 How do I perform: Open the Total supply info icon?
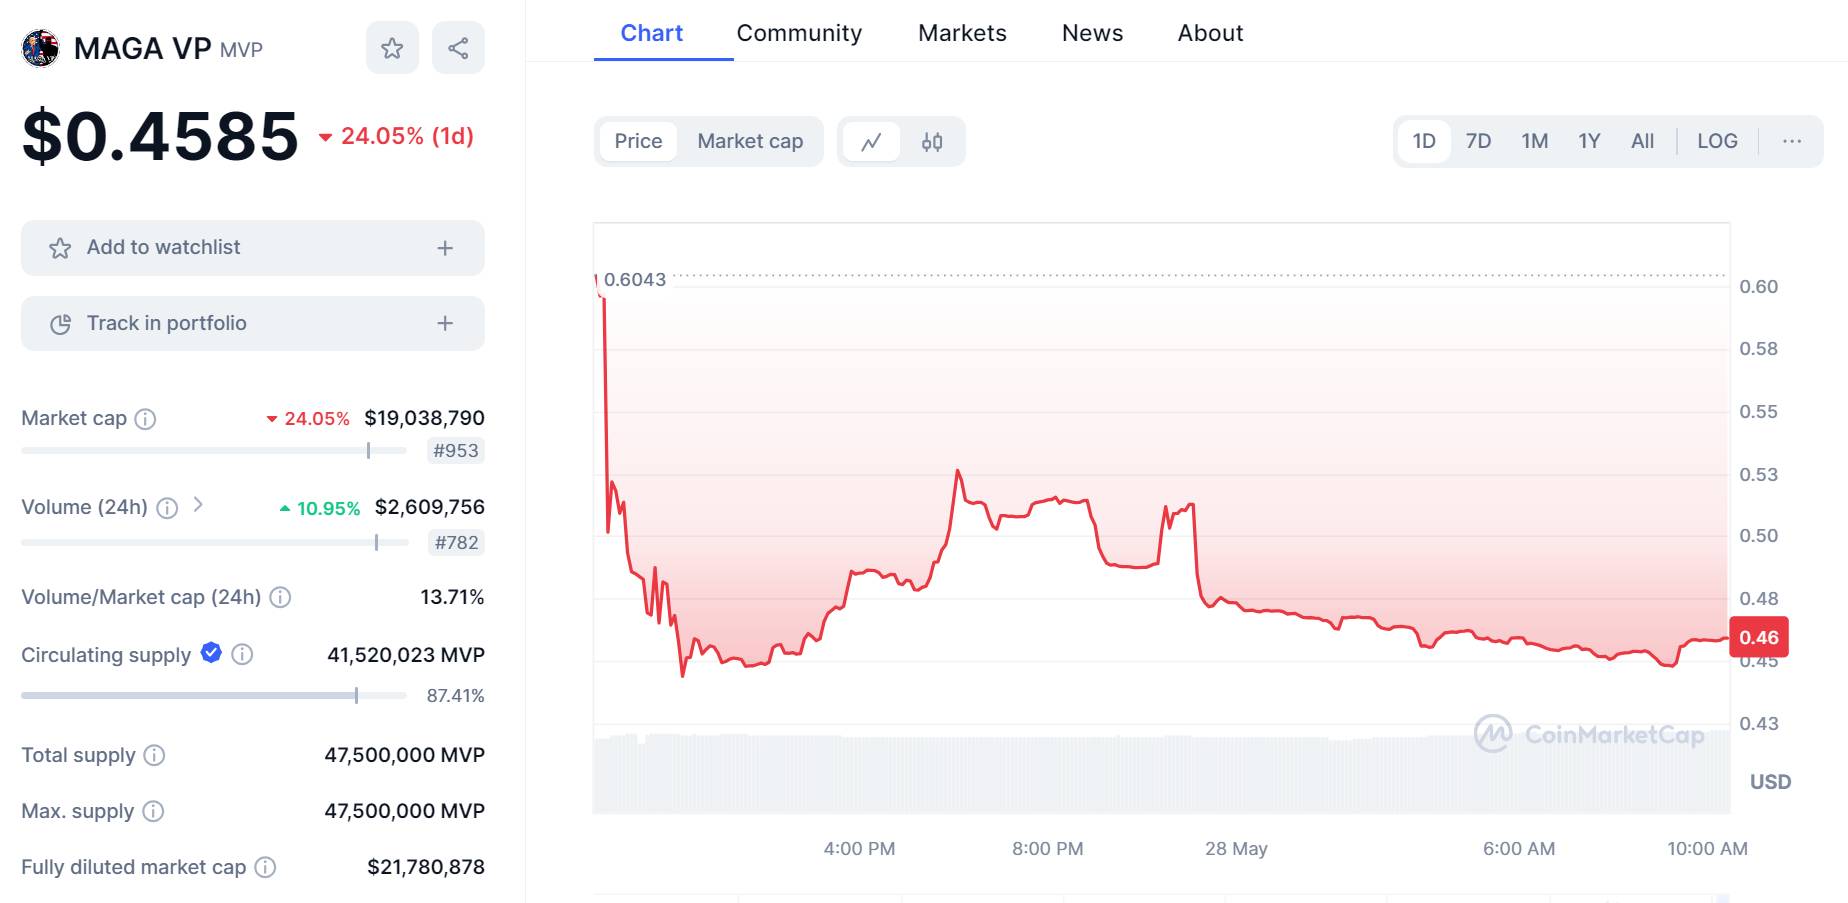(x=154, y=755)
